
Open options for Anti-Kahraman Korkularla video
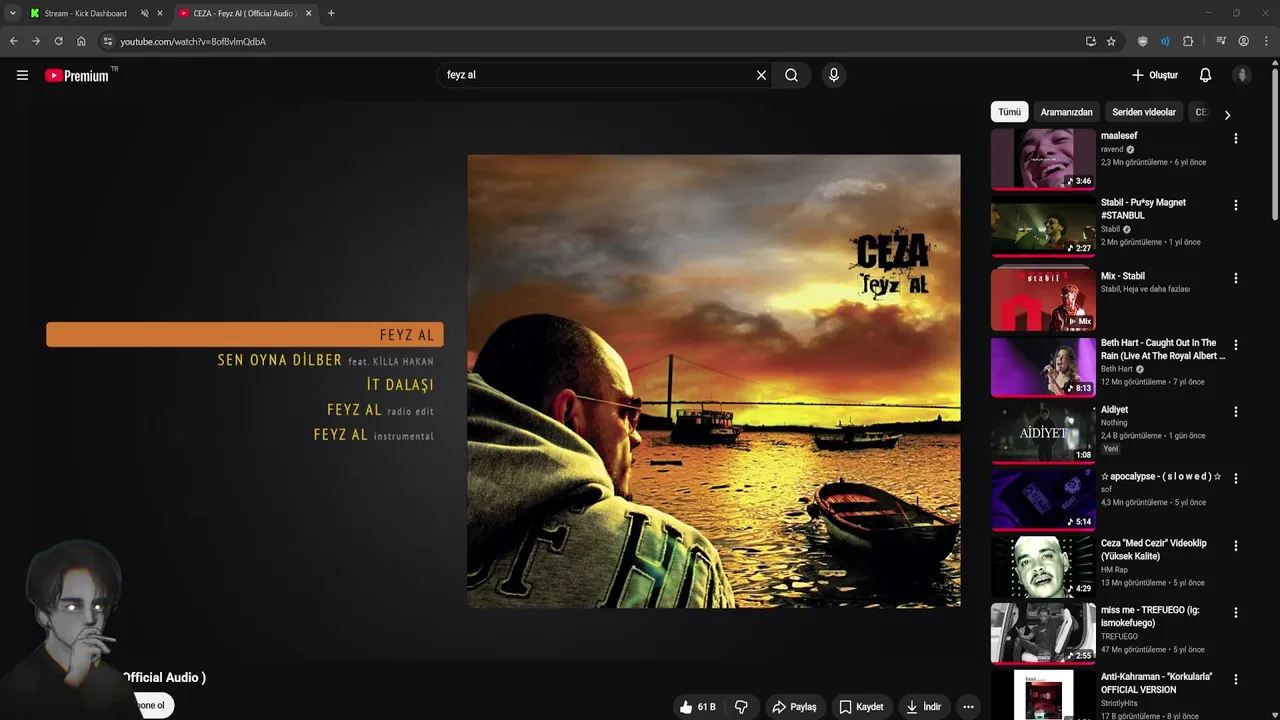[x=1235, y=679]
